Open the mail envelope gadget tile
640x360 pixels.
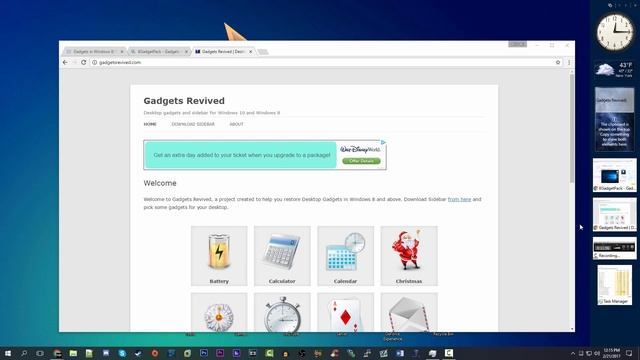[409, 312]
